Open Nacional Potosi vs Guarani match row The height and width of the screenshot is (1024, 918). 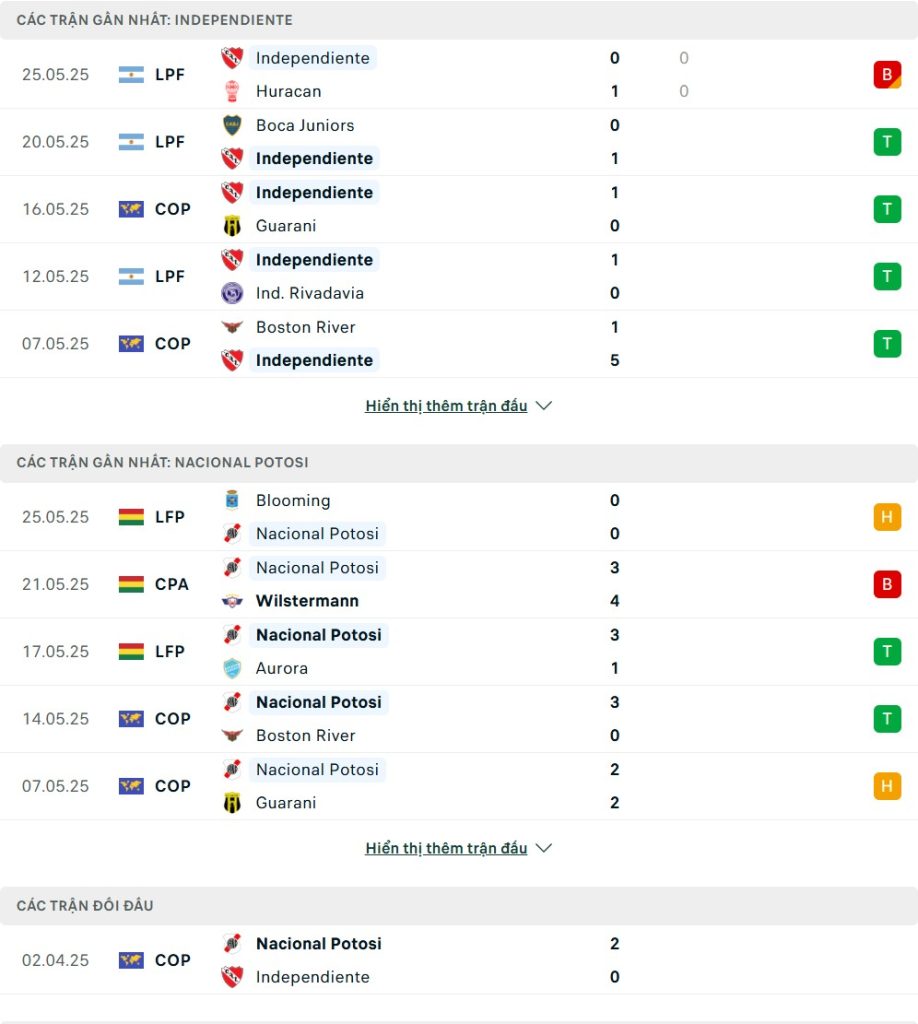click(x=459, y=786)
